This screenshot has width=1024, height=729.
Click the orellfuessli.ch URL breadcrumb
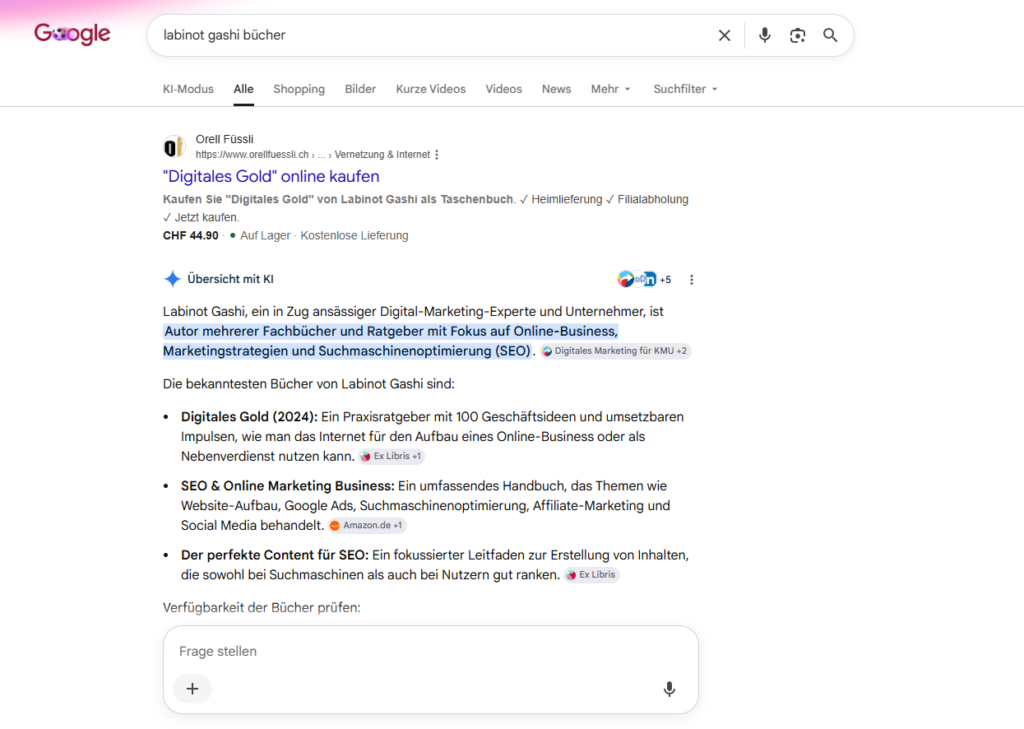click(x=313, y=155)
